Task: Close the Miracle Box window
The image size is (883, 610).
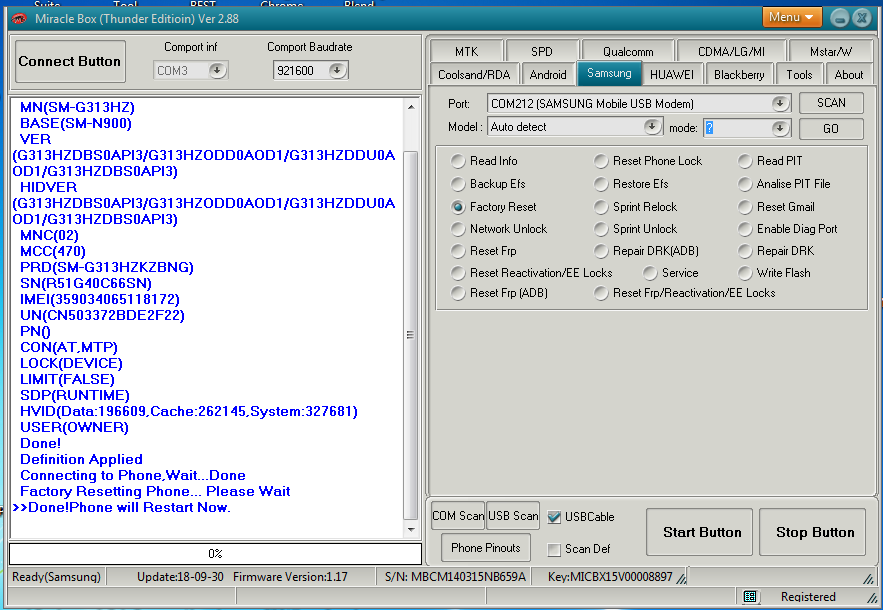Action: (x=862, y=18)
